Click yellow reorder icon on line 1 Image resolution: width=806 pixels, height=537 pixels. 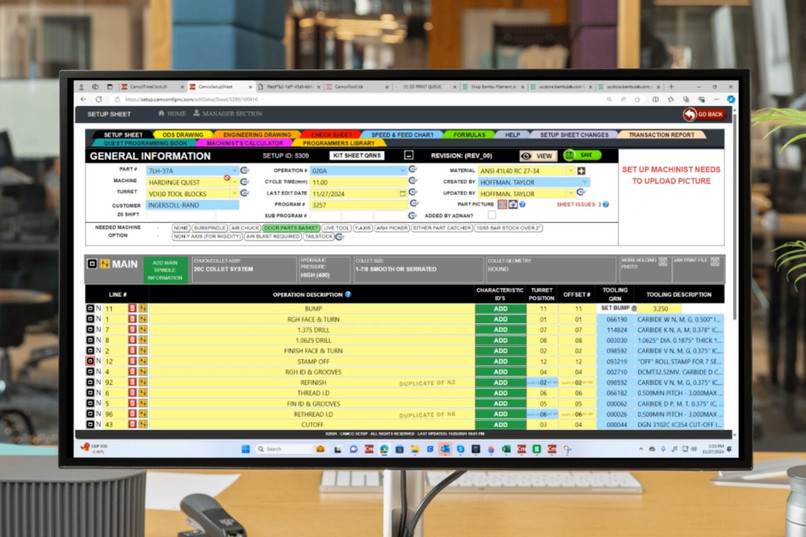tap(143, 319)
